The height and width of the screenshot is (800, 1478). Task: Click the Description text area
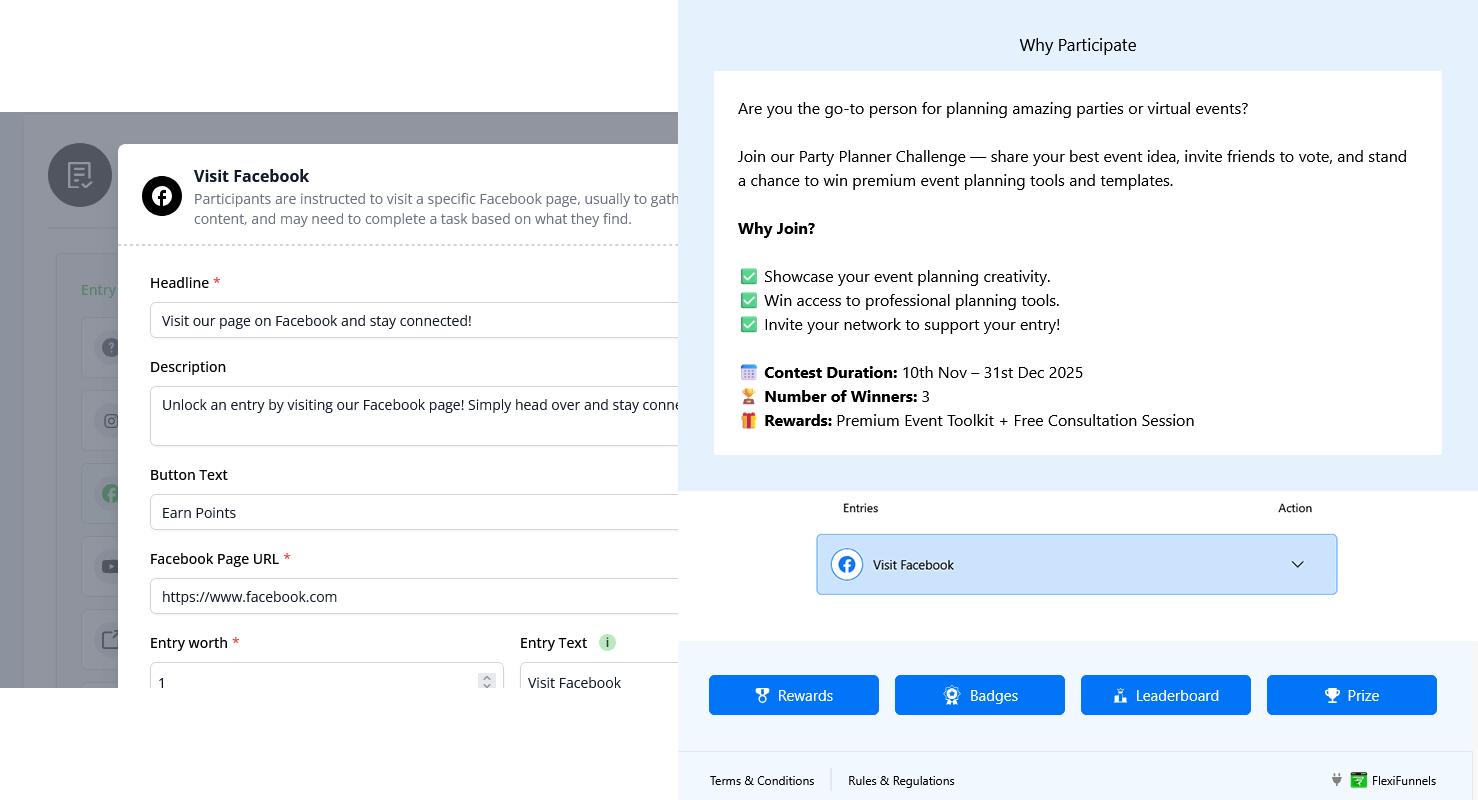coord(414,416)
